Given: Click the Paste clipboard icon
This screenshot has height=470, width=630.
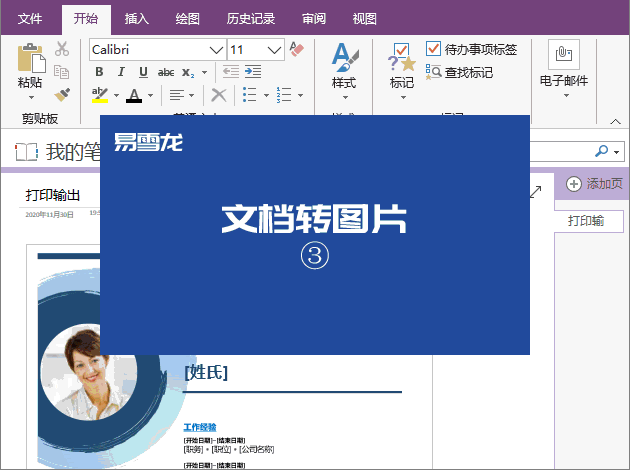Looking at the screenshot, I should (x=31, y=58).
